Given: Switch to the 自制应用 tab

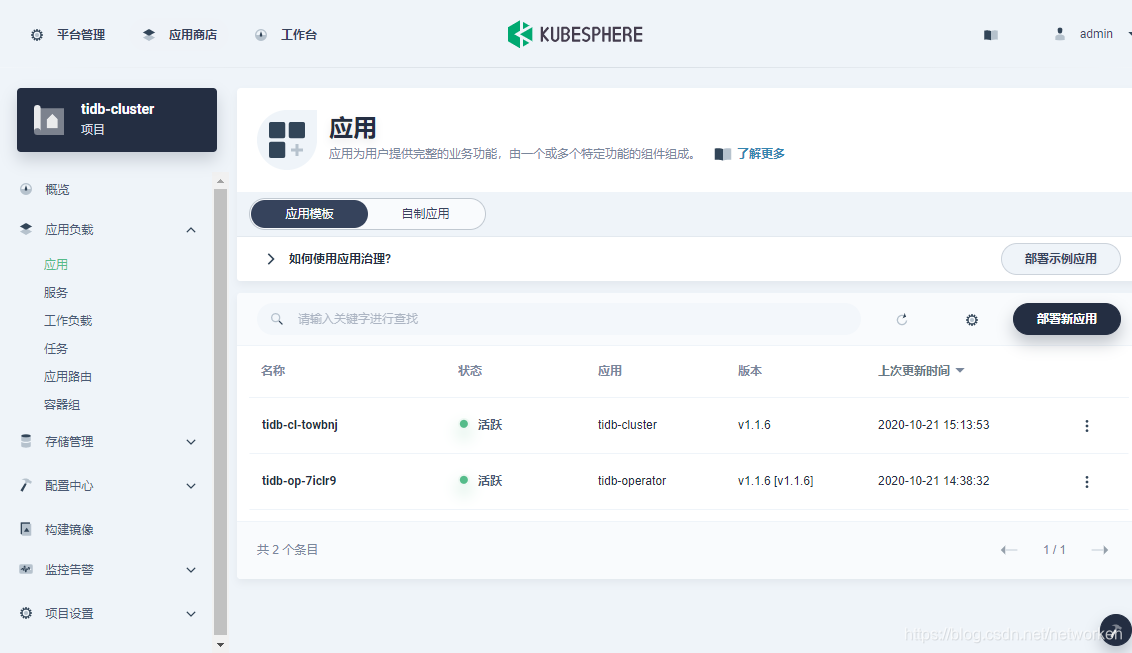Looking at the screenshot, I should point(426,213).
